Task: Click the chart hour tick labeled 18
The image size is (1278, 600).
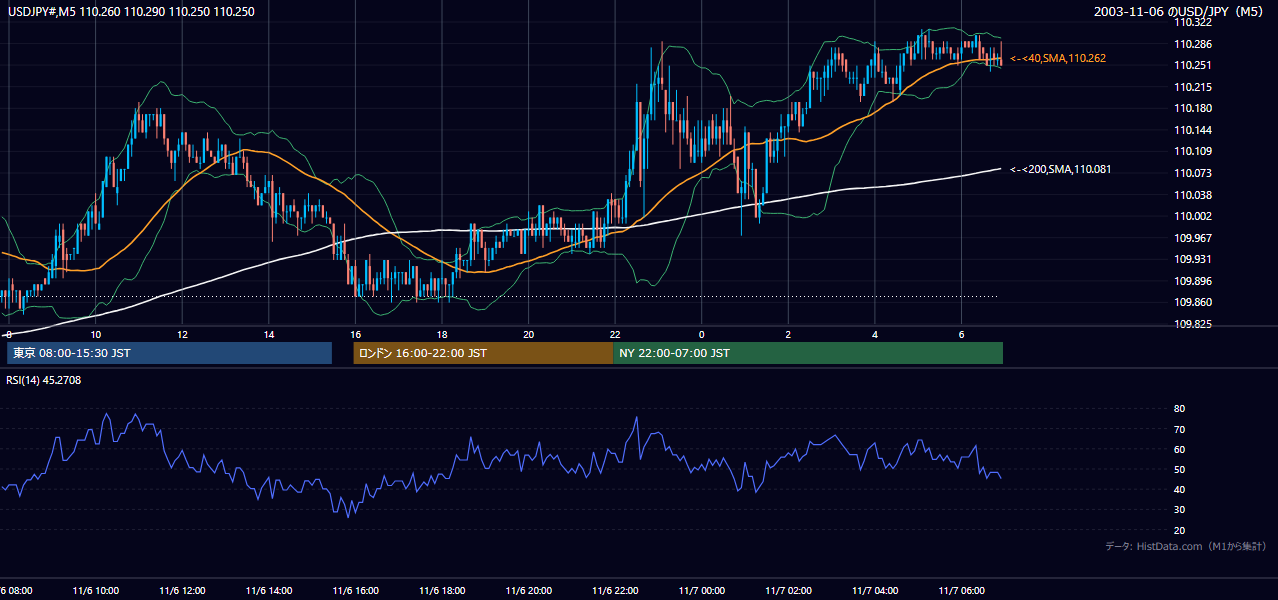Action: pyautogui.click(x=442, y=334)
